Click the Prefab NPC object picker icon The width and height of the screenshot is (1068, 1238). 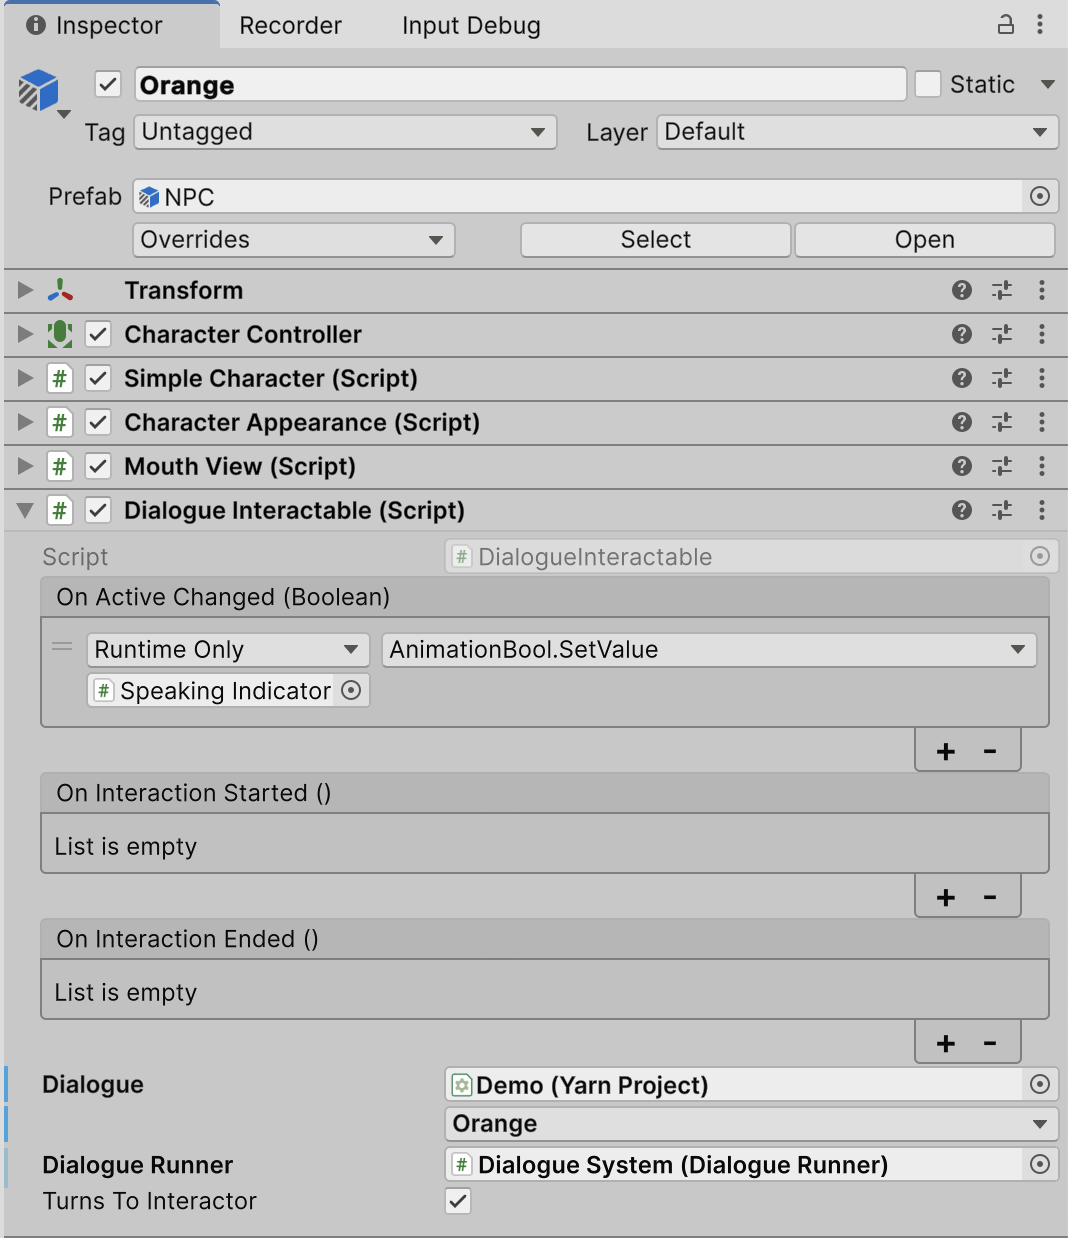pos(1040,197)
